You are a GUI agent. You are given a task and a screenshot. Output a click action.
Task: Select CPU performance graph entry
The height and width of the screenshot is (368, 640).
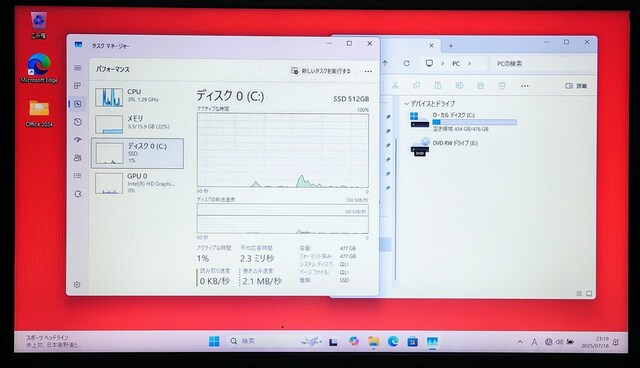tap(138, 97)
